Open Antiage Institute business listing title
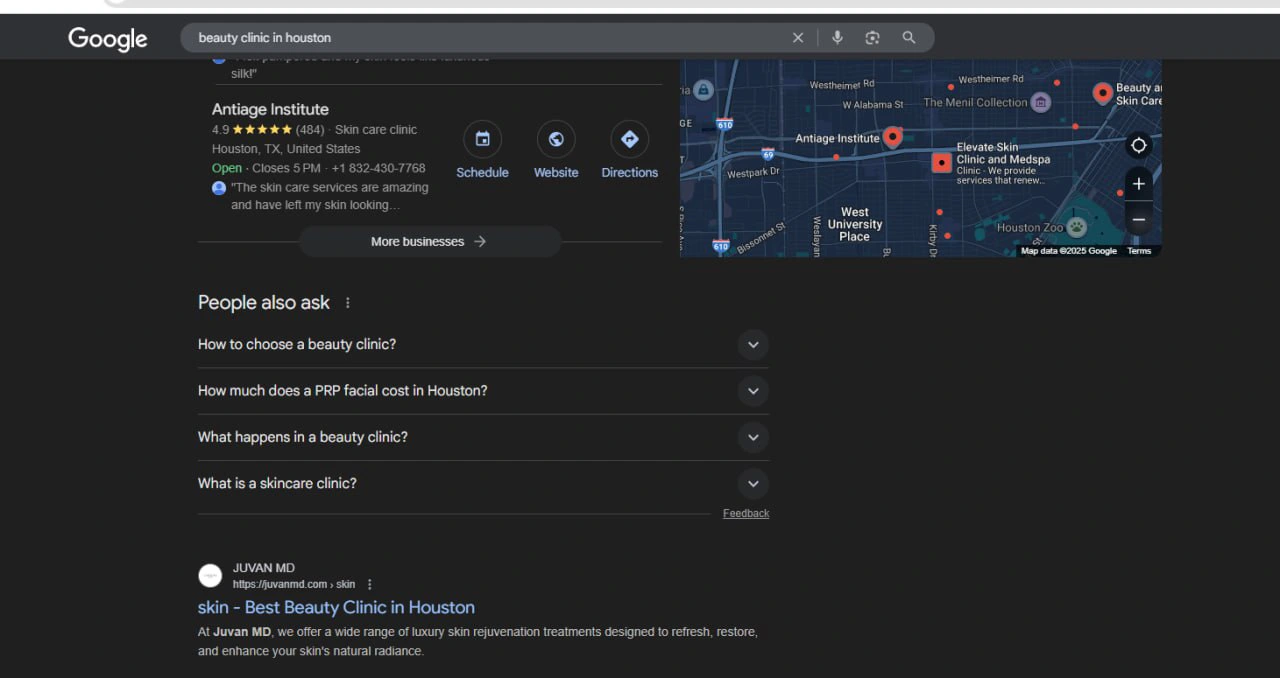Screen dimensions: 1280x678 coord(270,109)
